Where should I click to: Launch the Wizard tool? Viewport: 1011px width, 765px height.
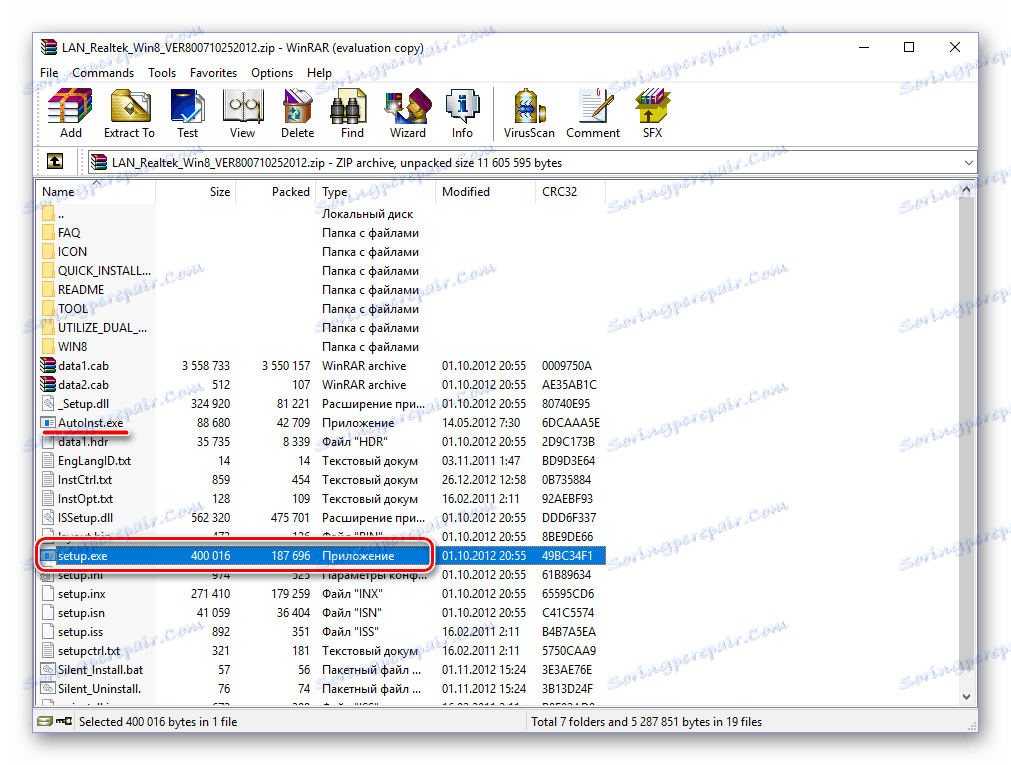407,114
